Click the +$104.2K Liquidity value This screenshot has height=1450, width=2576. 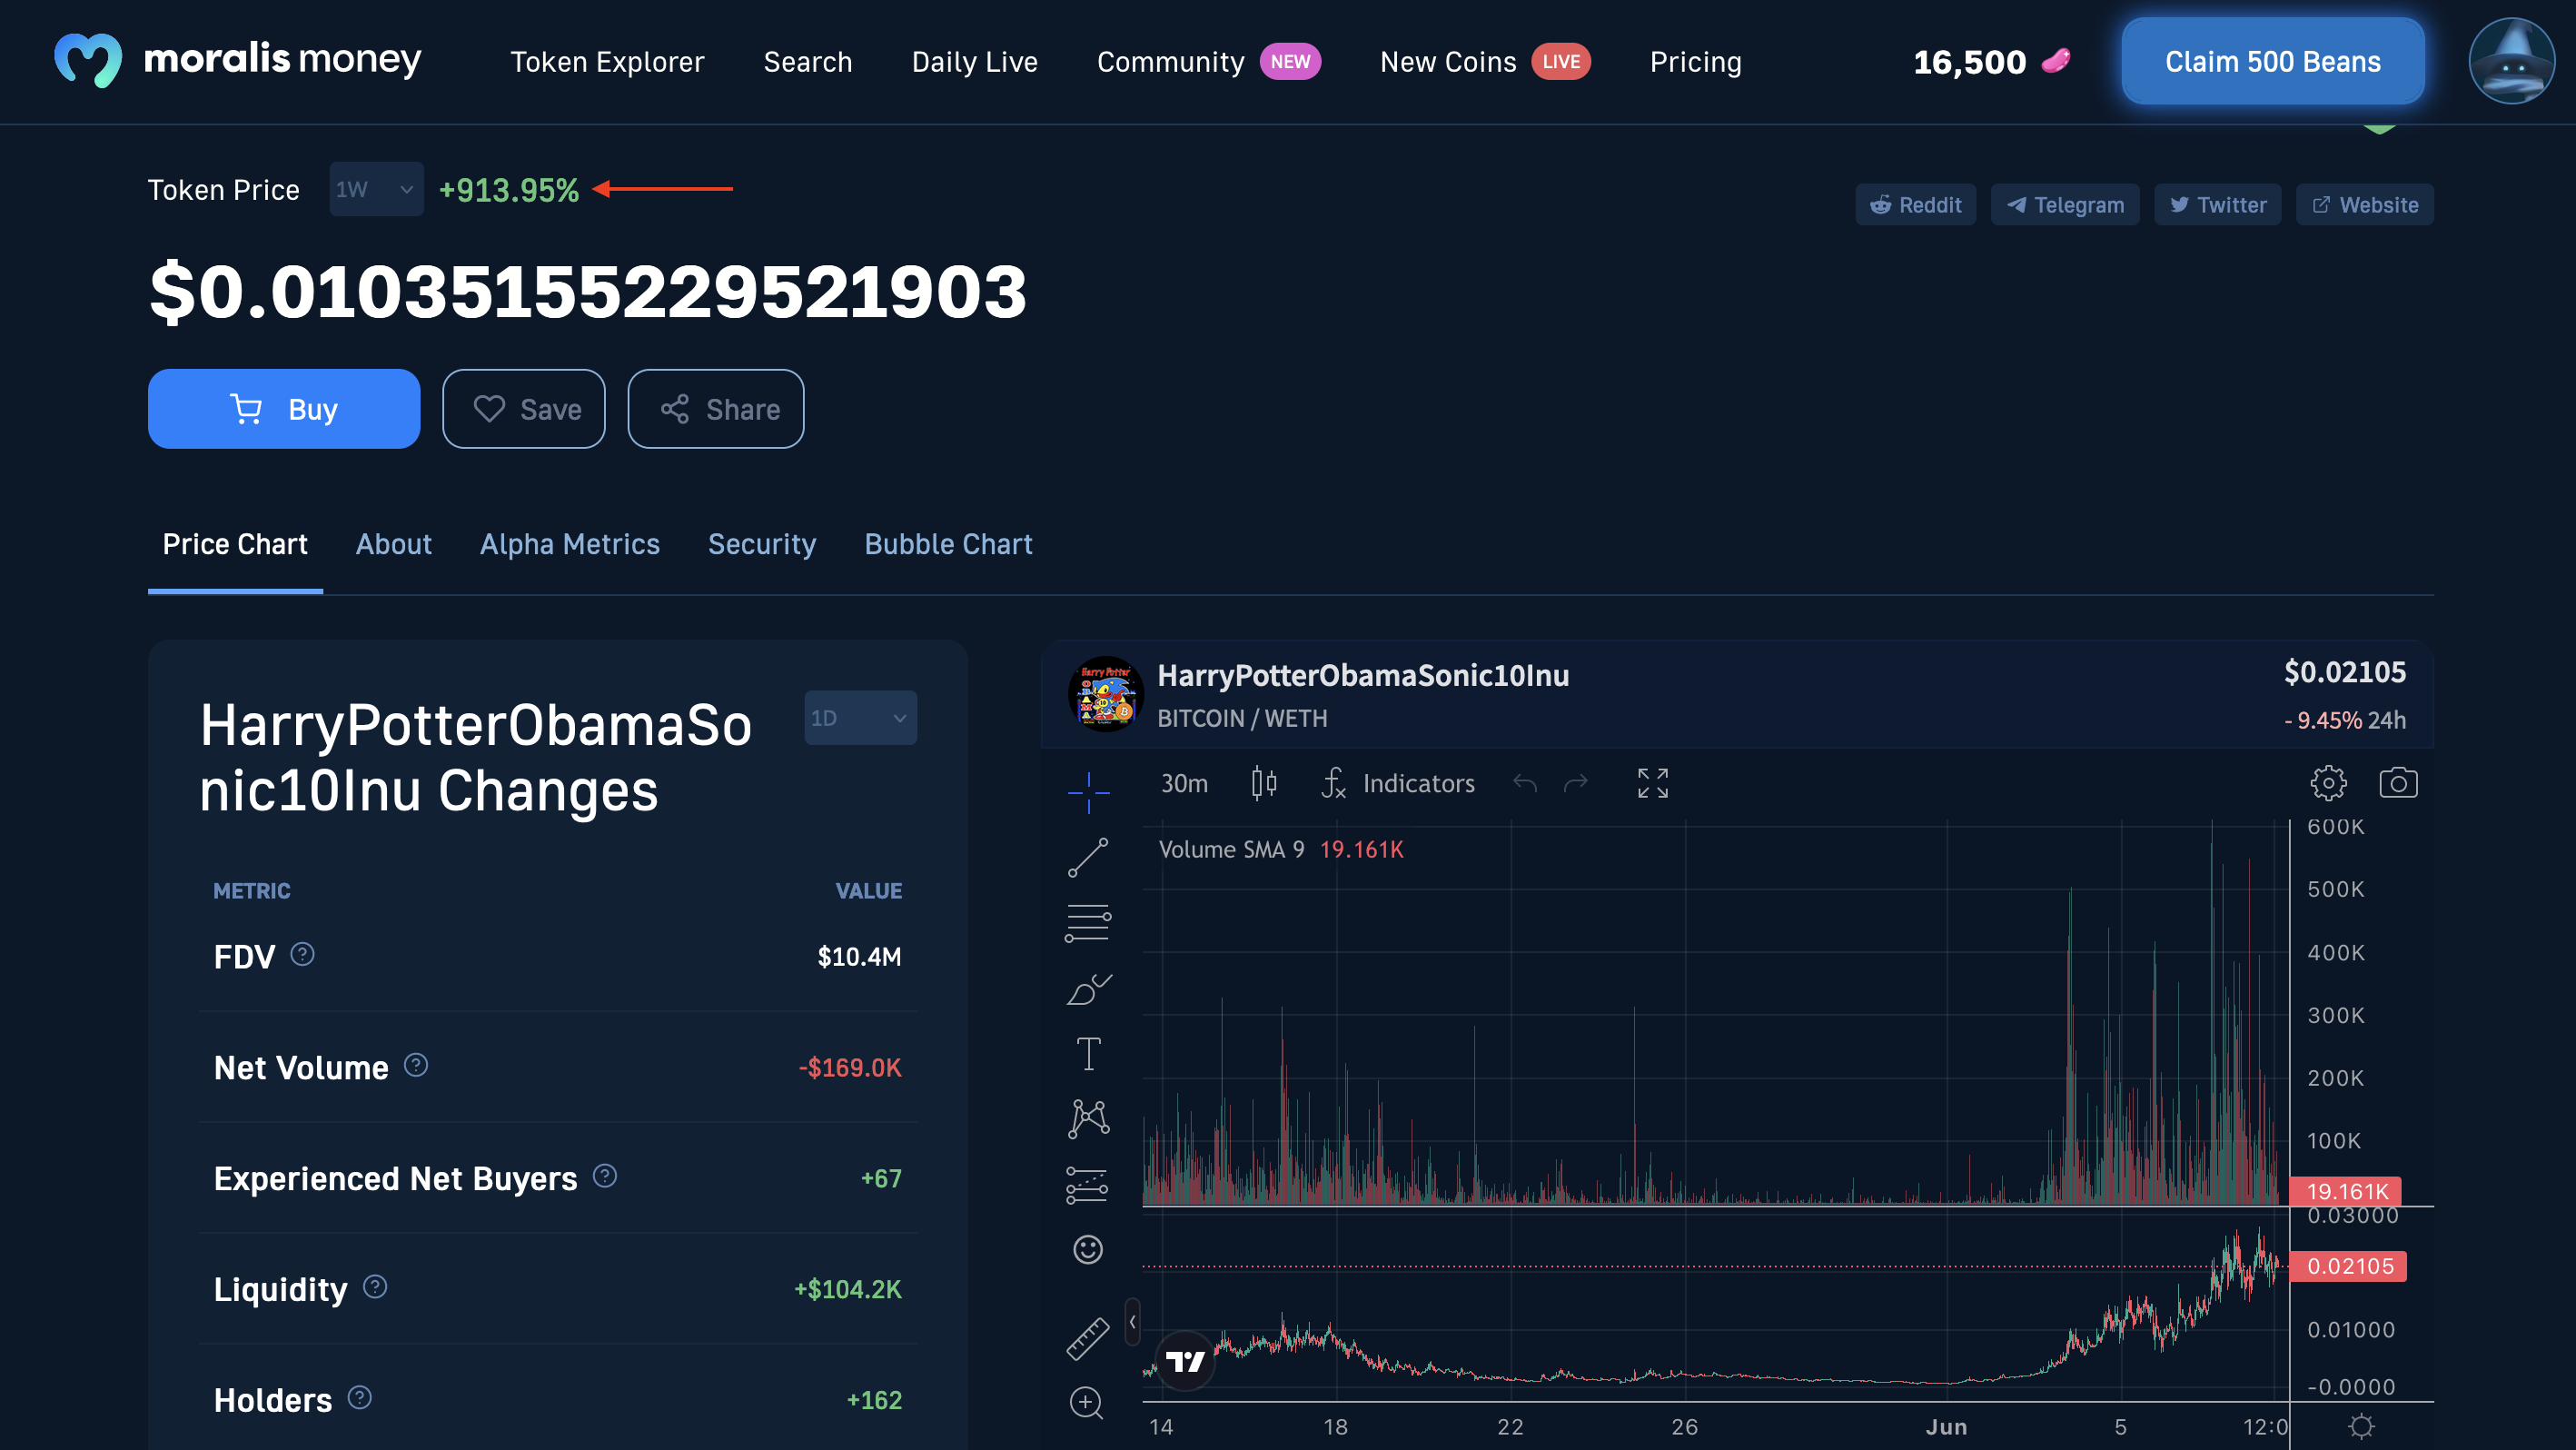[848, 1289]
